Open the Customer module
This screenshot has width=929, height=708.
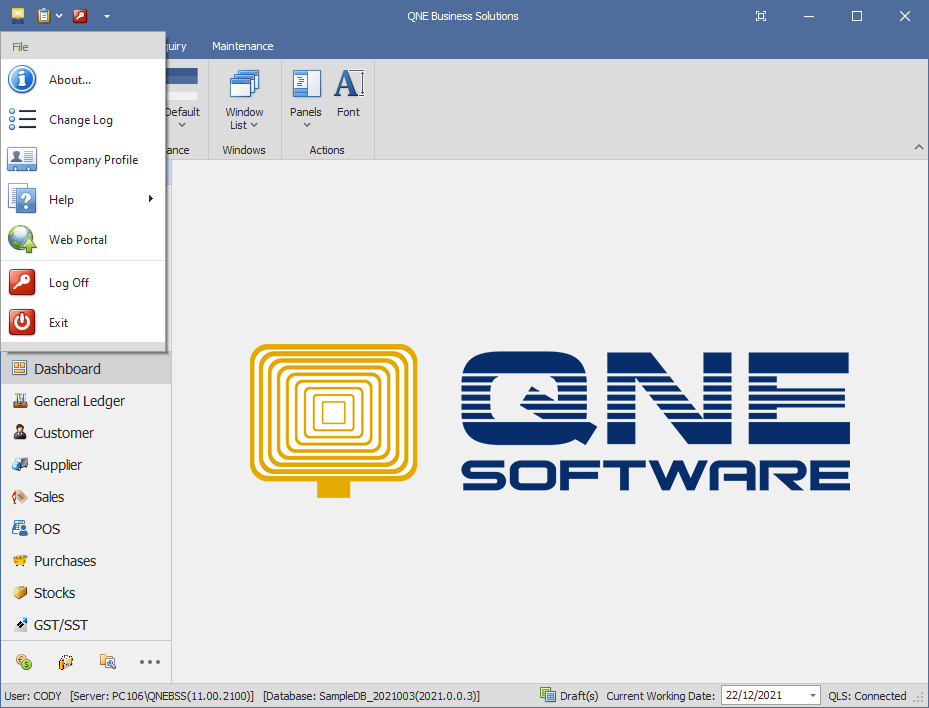86,433
